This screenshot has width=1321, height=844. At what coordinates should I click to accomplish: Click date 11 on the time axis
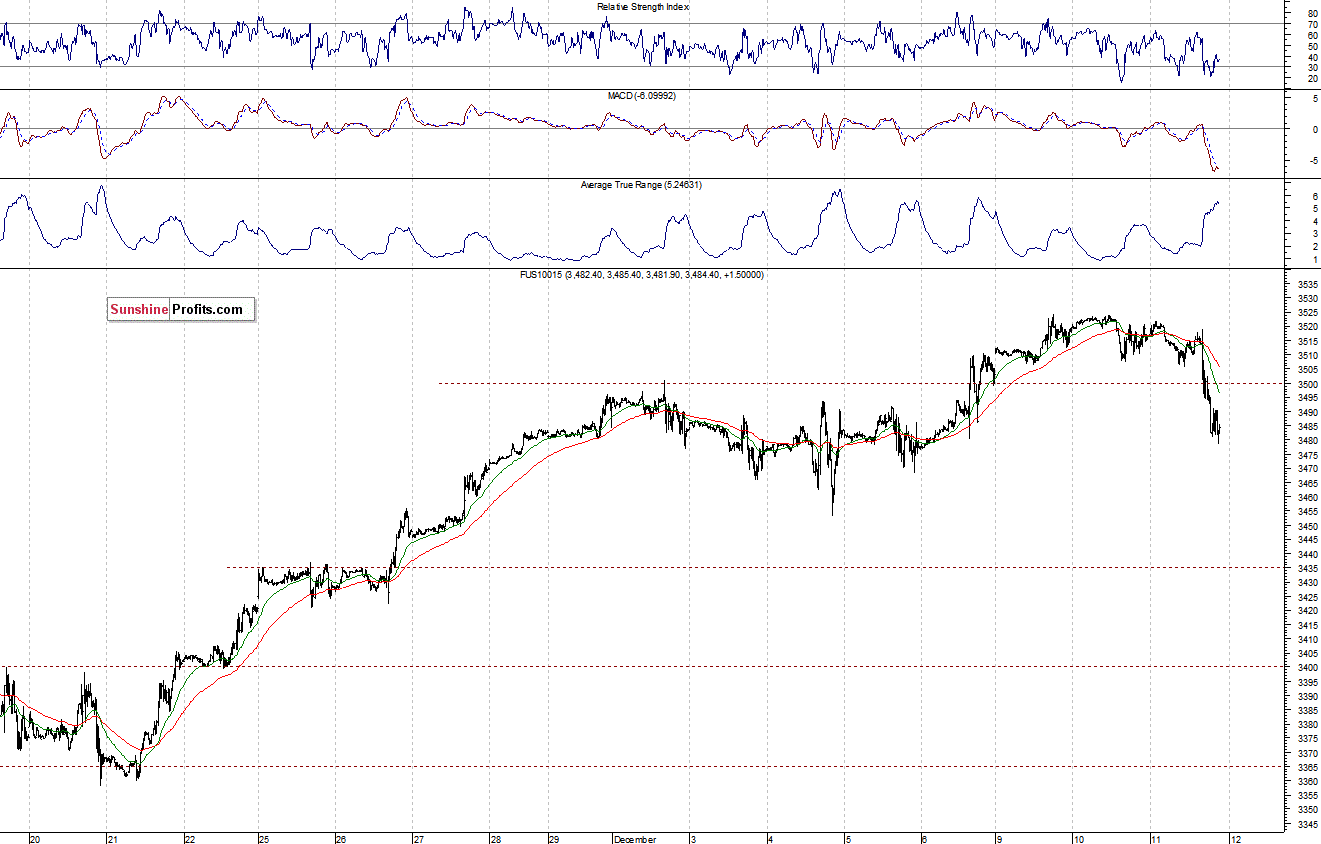pyautogui.click(x=1154, y=840)
